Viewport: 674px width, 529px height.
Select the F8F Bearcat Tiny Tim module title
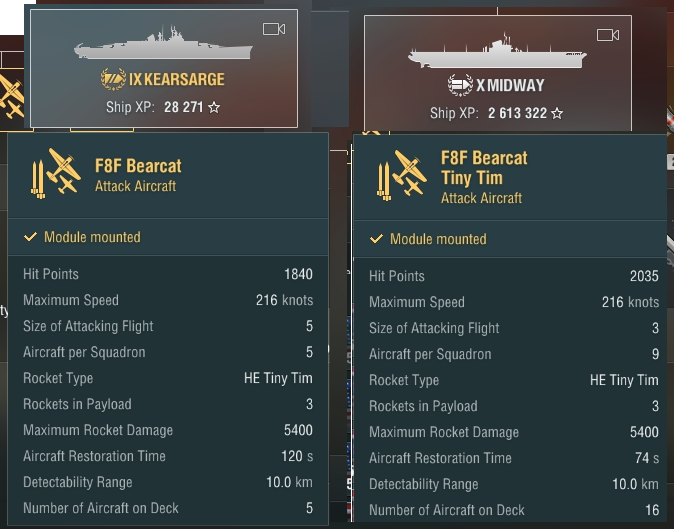point(484,168)
